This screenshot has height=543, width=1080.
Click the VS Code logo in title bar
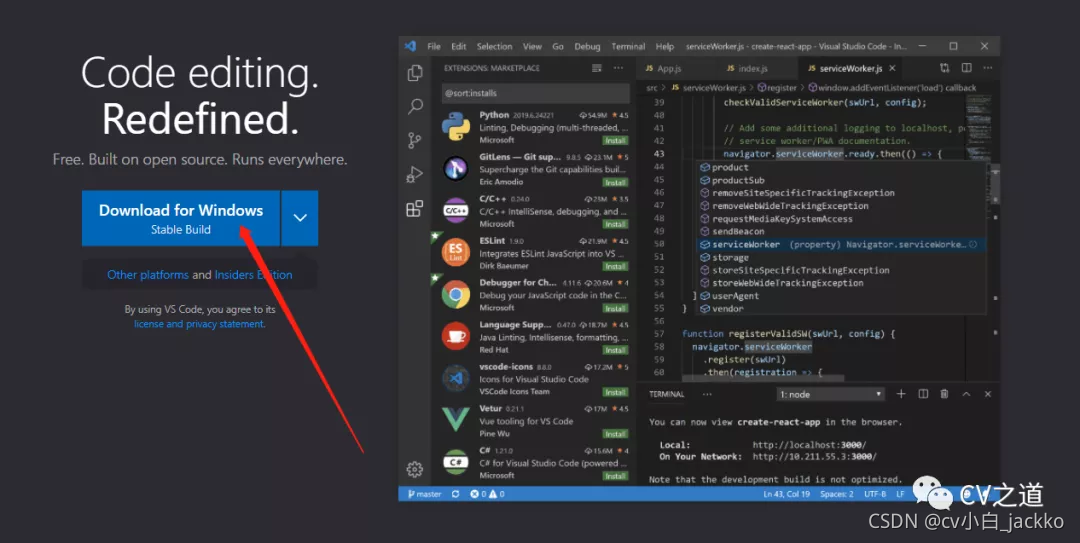(x=411, y=46)
